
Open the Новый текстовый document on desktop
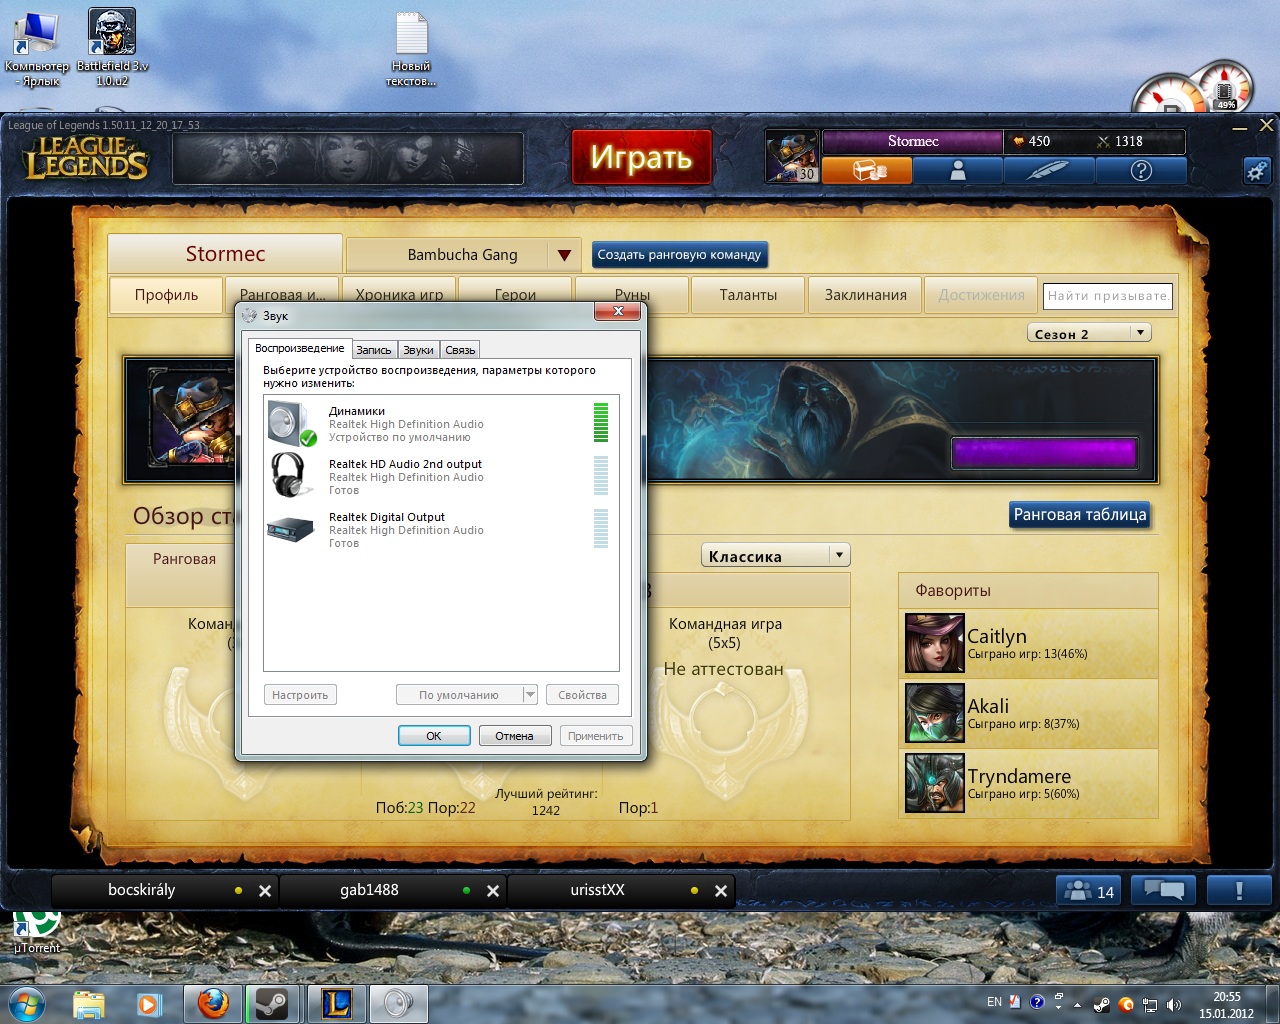(411, 48)
